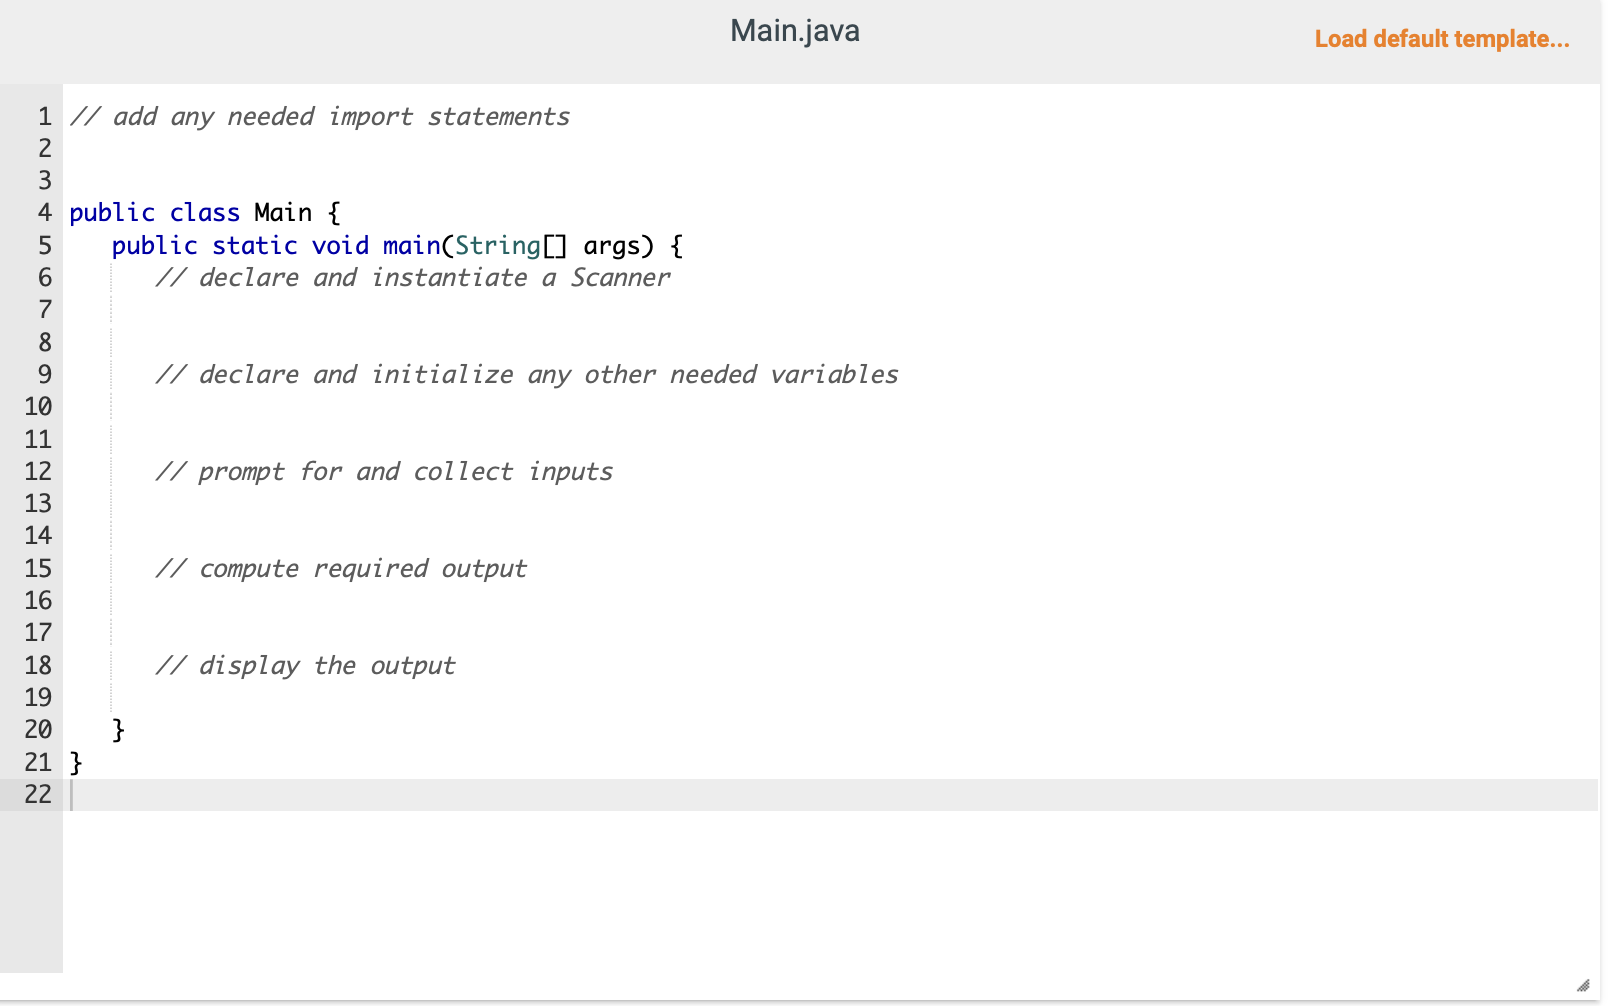Click the display the output comment
The width and height of the screenshot is (1610, 1006).
[x=305, y=664]
